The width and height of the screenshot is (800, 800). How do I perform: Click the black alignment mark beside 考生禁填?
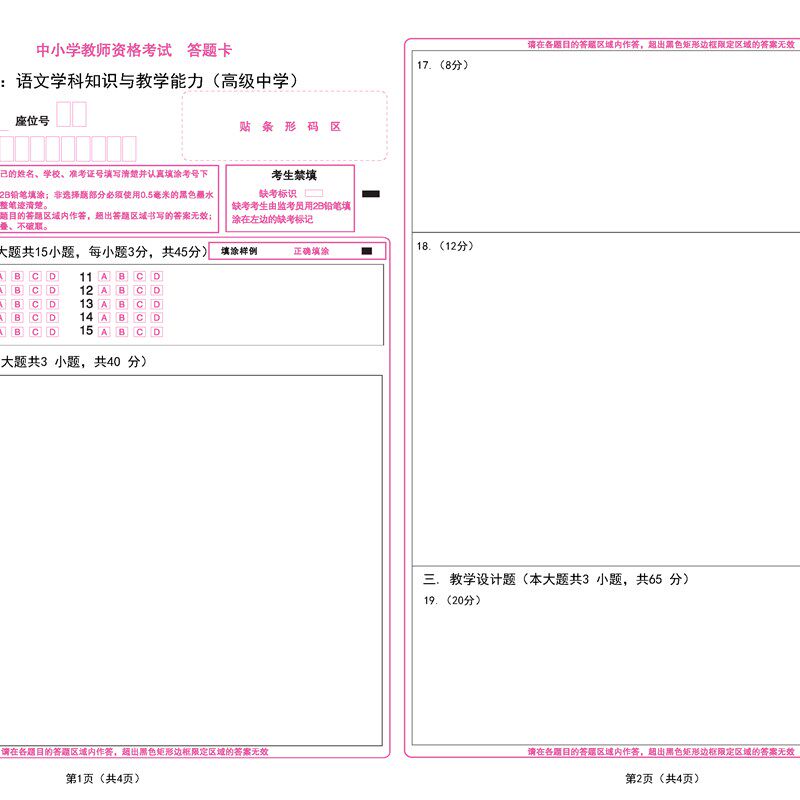[x=371, y=194]
